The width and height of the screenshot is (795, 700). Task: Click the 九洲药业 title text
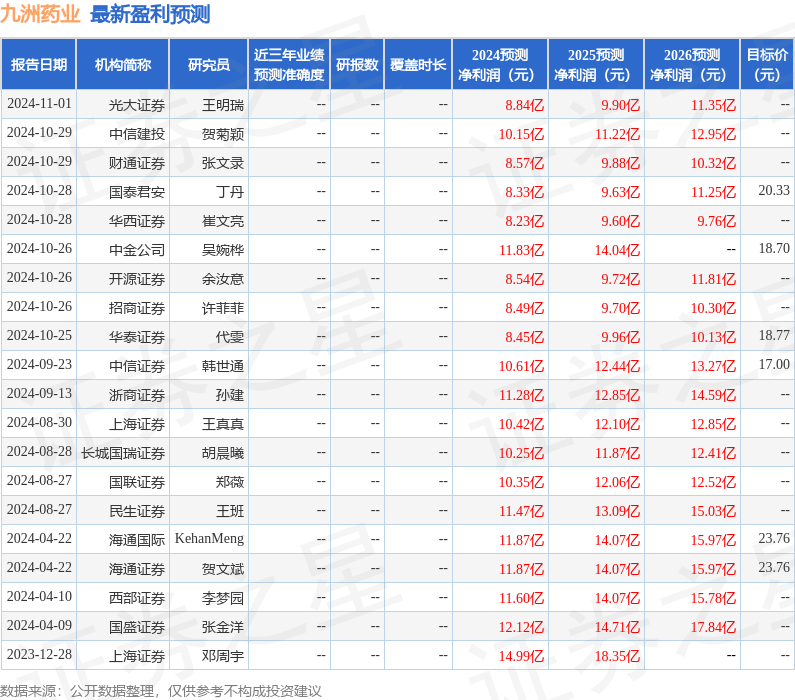(x=40, y=14)
